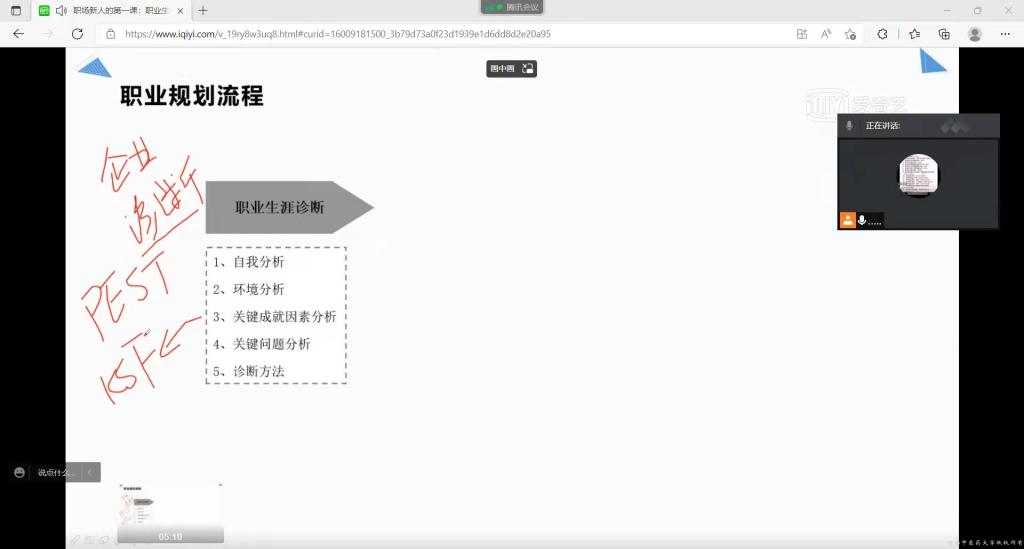Click the 腾讯会议 indicator at top
This screenshot has width=1024, height=549.
(511, 7)
